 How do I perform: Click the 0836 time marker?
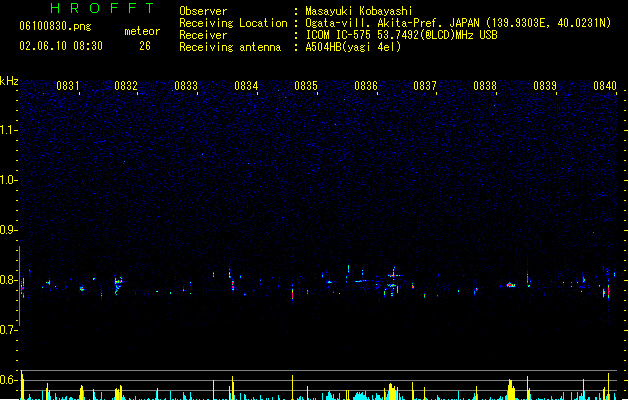366,86
